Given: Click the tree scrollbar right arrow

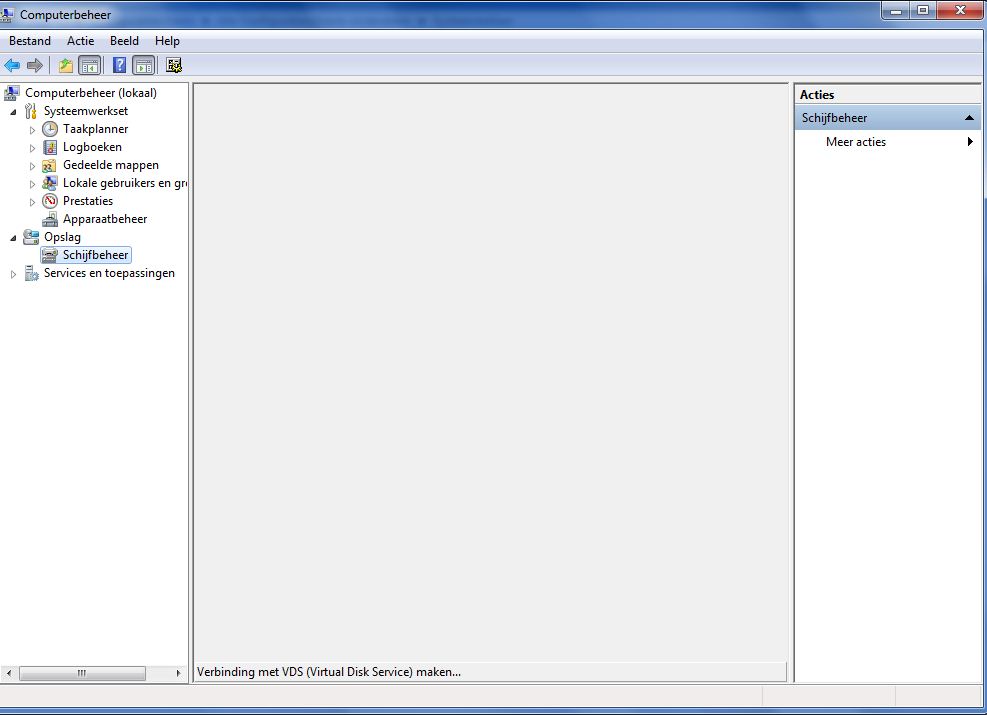Looking at the screenshot, I should 179,673.
